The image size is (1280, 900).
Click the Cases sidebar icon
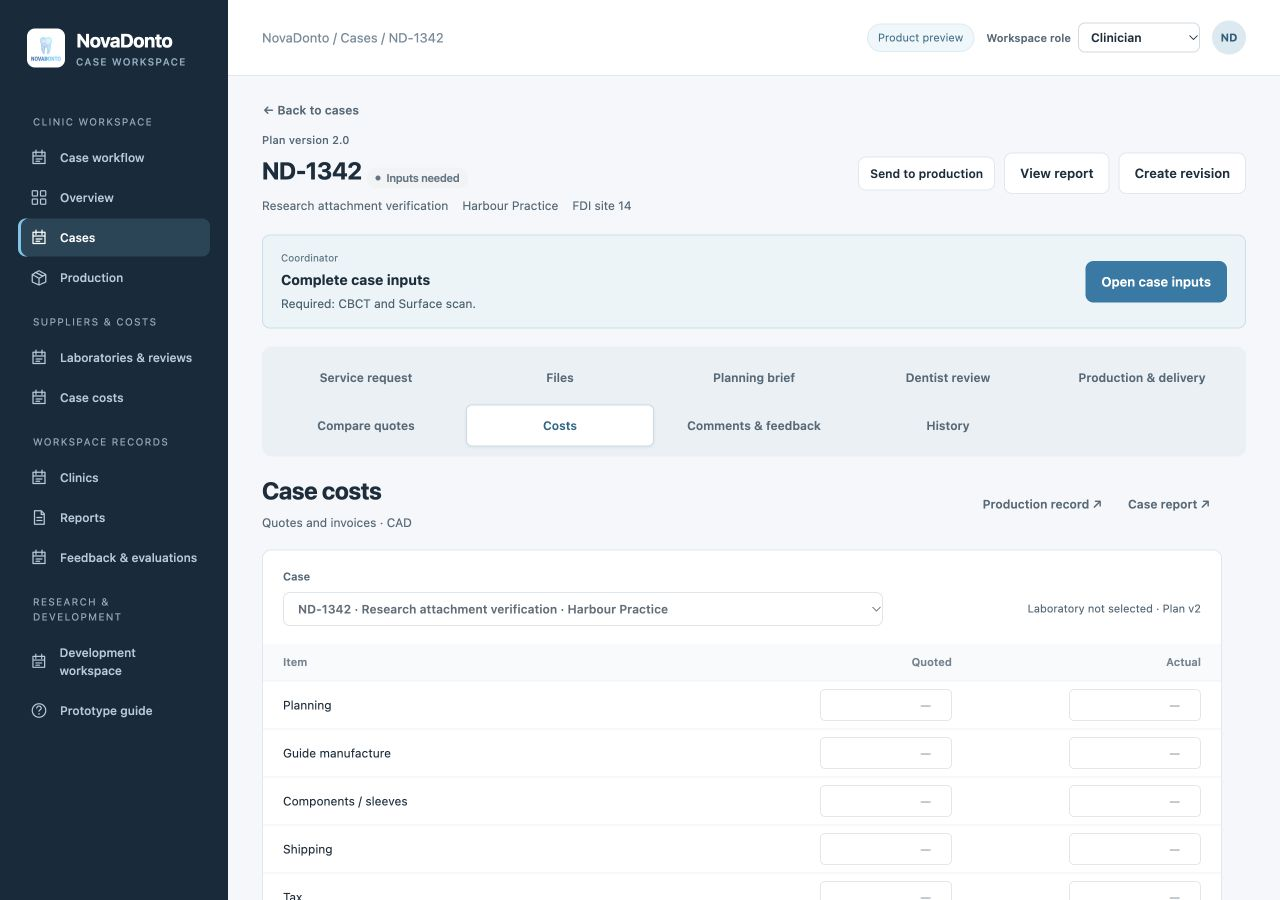click(39, 238)
